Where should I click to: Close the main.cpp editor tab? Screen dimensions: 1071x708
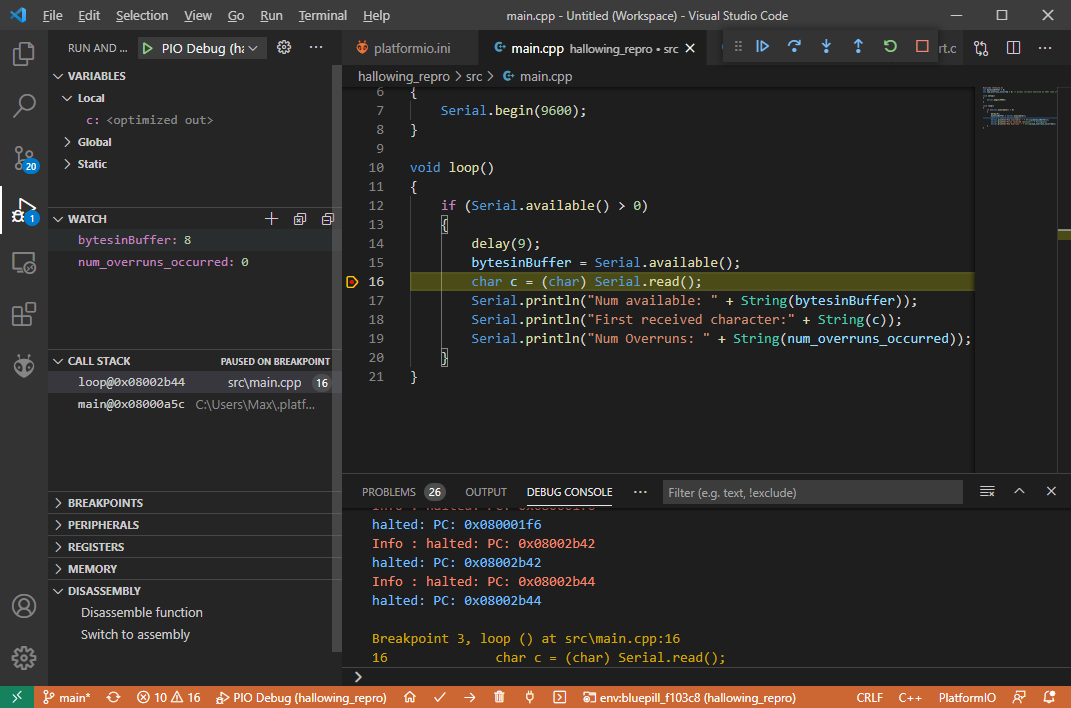691,48
